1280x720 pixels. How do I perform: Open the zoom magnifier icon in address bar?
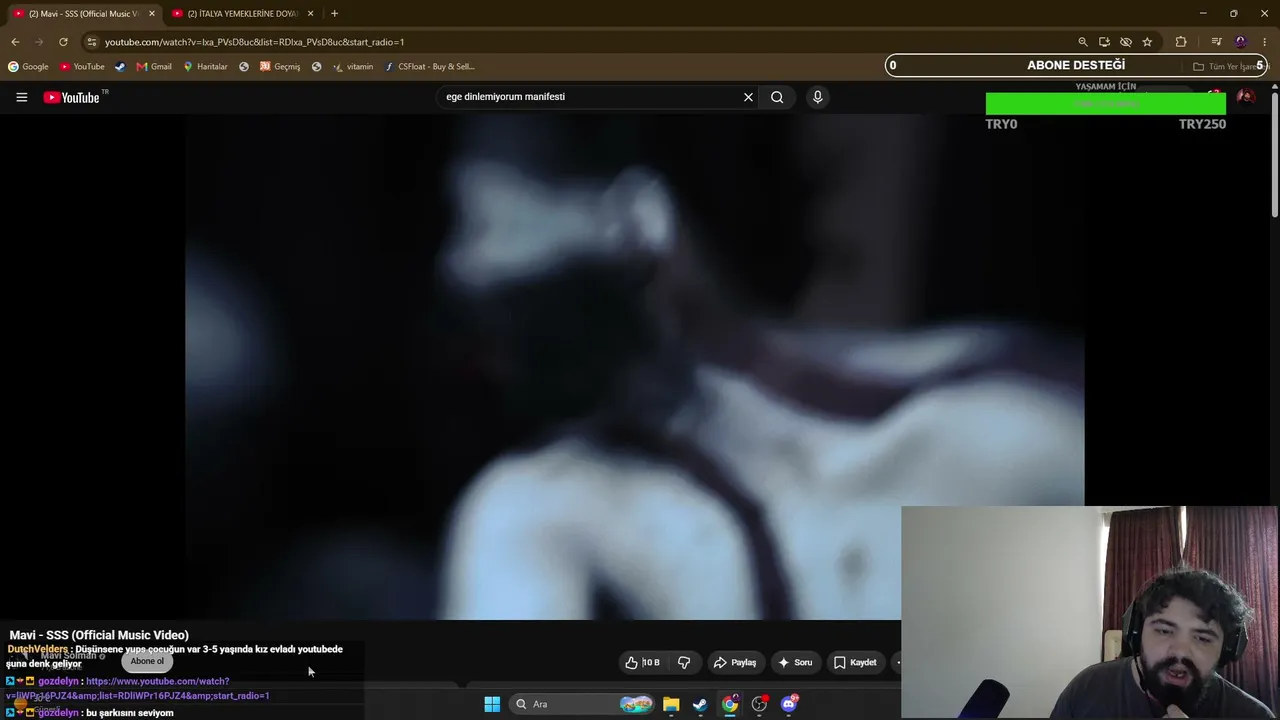tap(1082, 42)
